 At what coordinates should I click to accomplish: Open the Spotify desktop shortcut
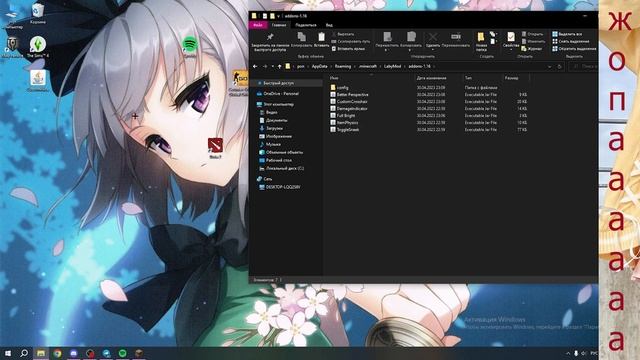tap(190, 47)
